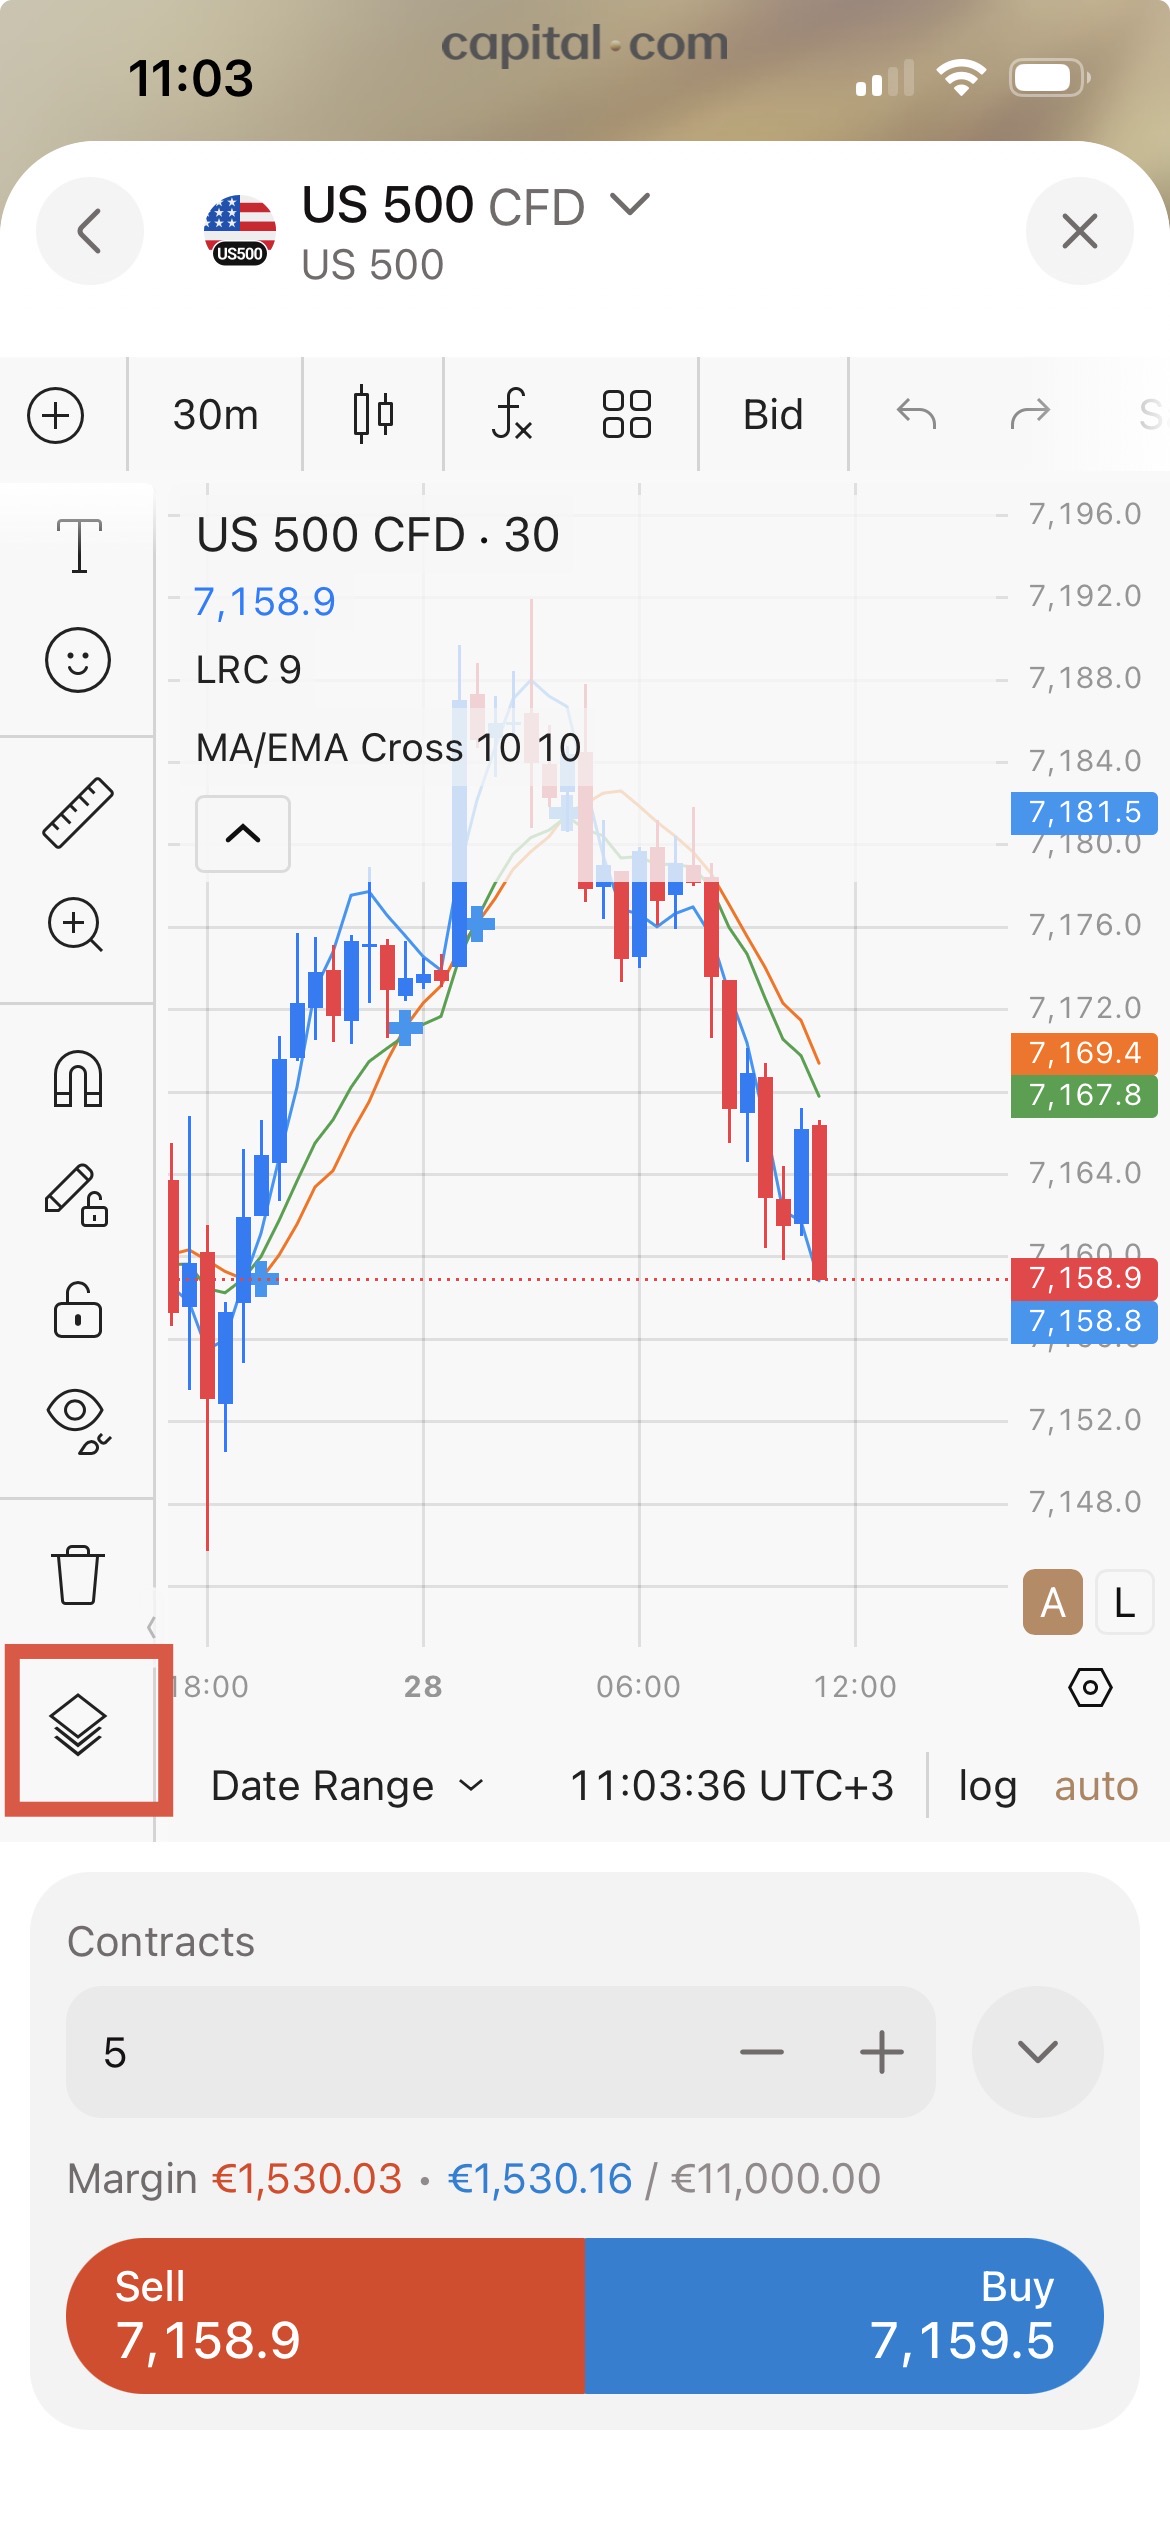
Task: Open the object tree layers icon
Action: (78, 1726)
